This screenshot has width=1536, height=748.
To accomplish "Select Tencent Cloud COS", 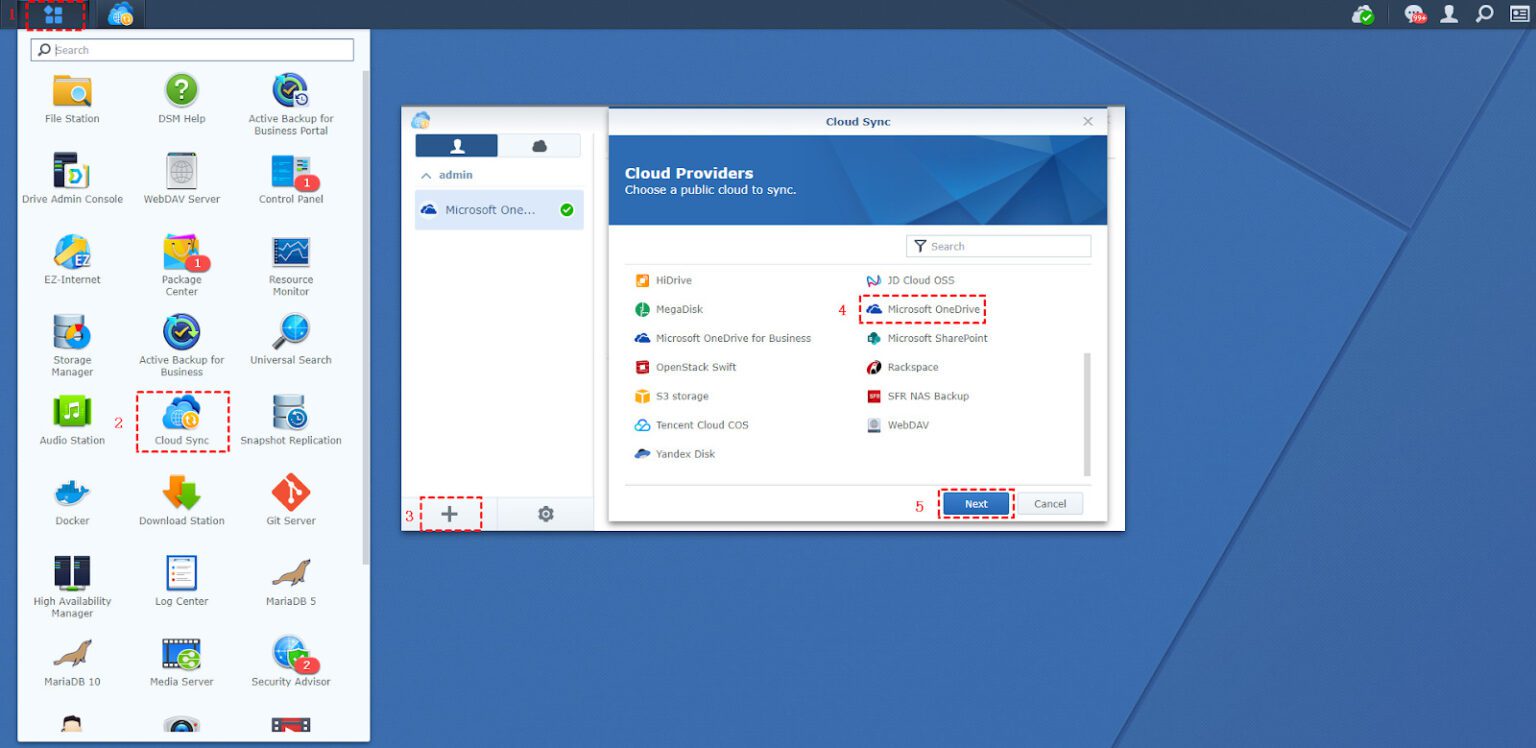I will coord(691,425).
